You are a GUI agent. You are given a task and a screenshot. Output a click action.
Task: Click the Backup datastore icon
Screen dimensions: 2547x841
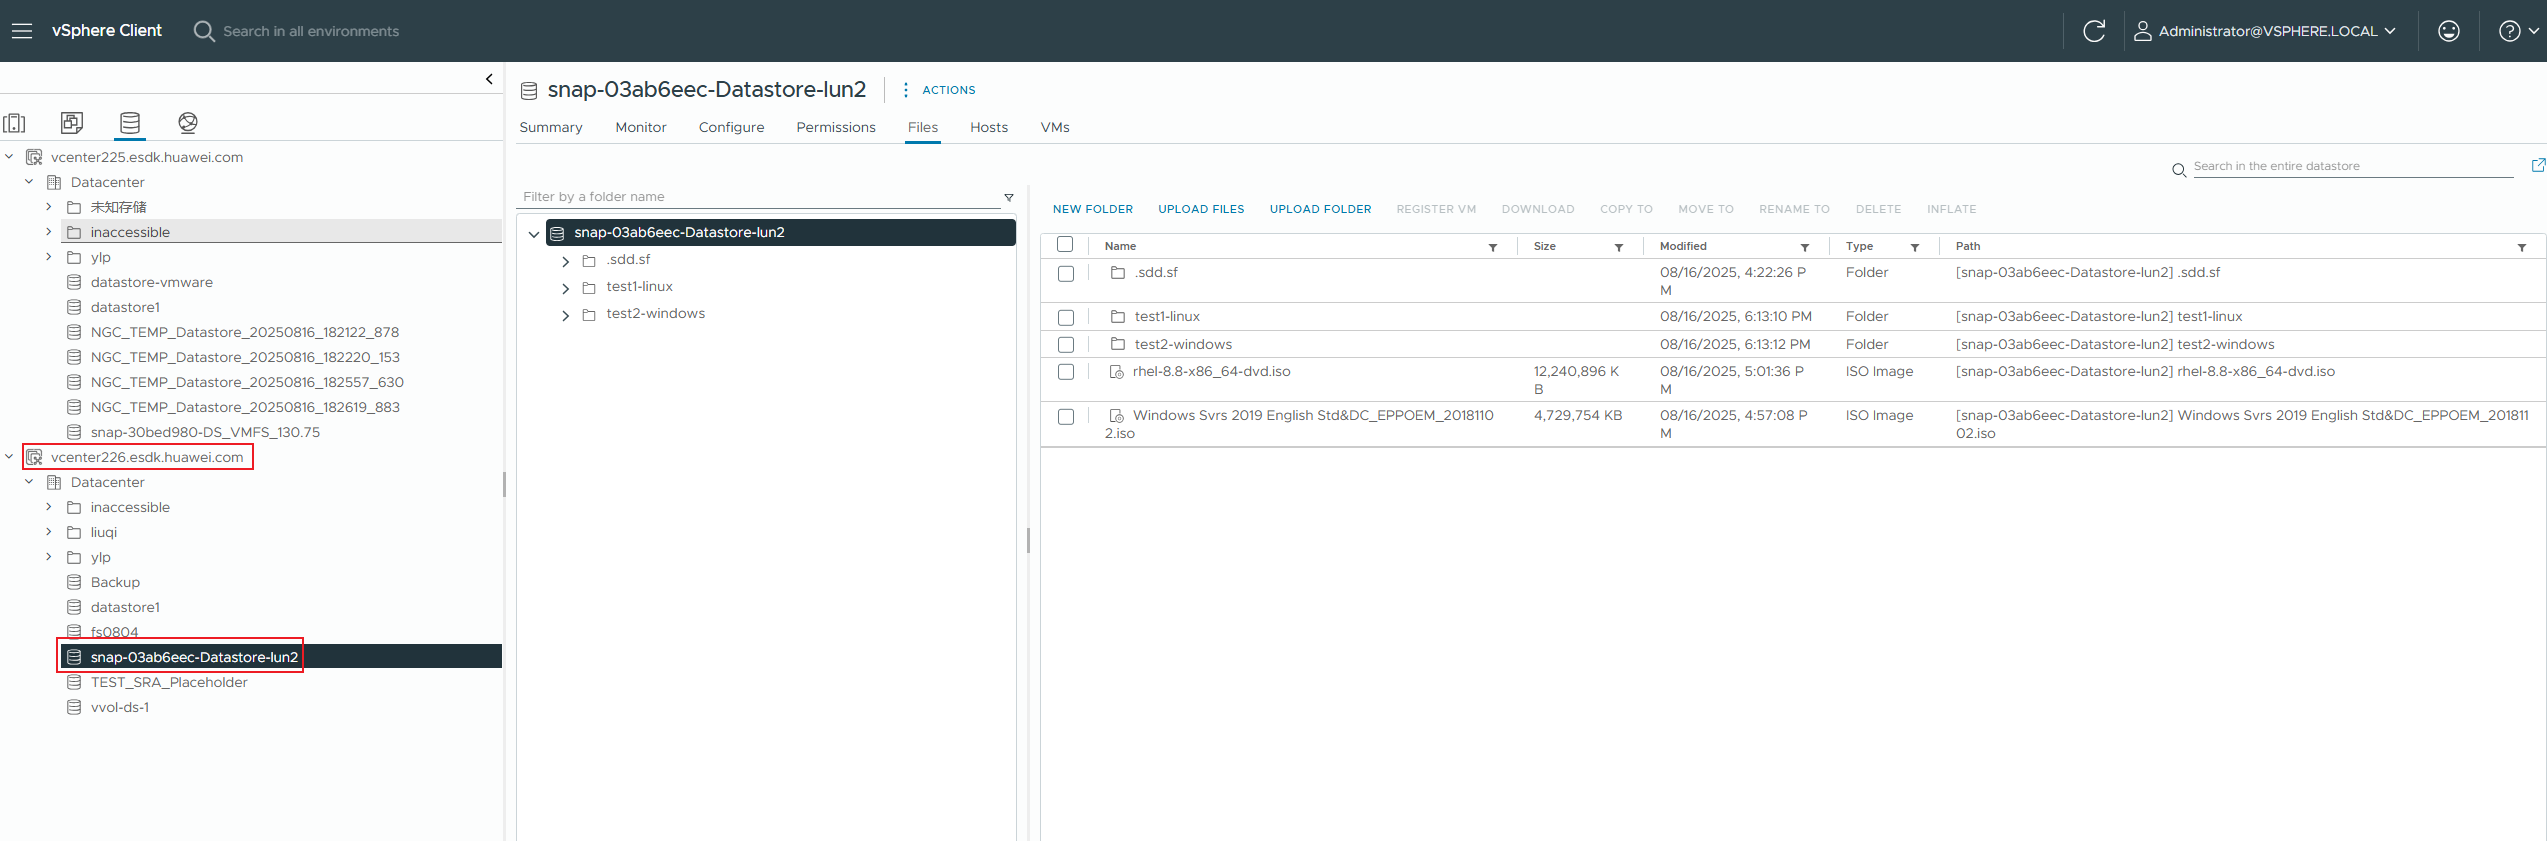74,582
